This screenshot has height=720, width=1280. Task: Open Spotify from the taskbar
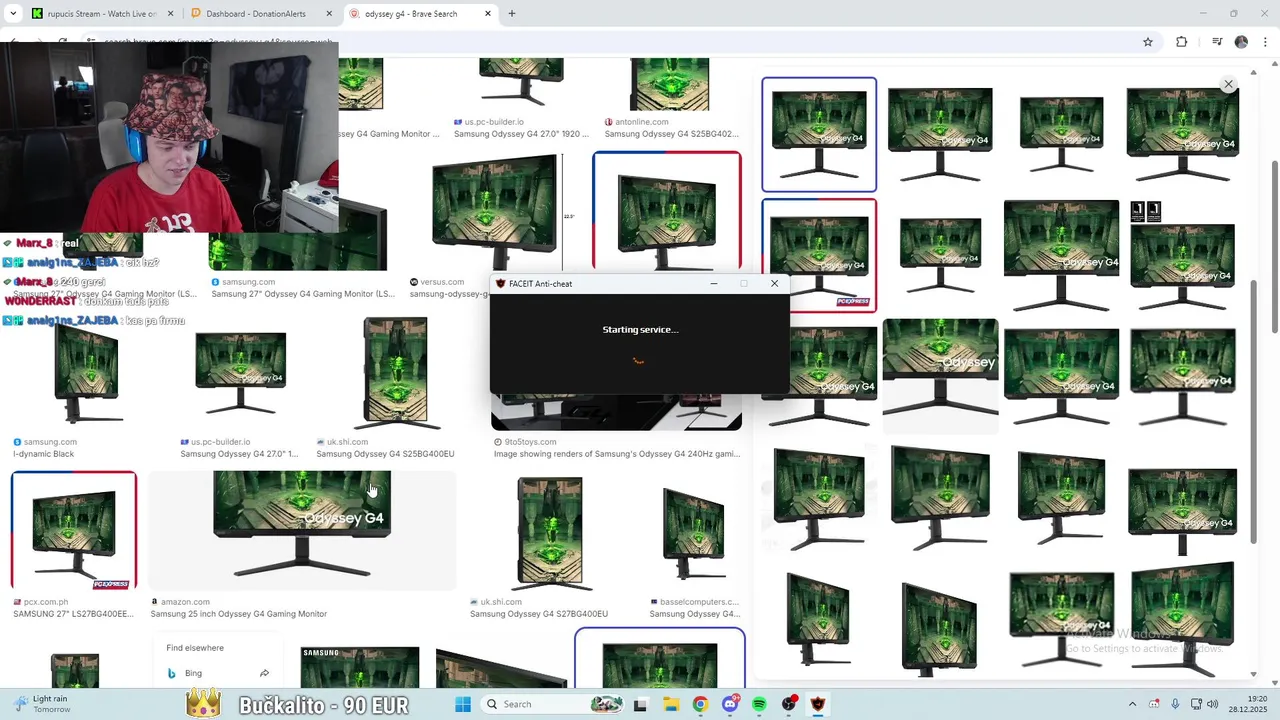tap(759, 704)
